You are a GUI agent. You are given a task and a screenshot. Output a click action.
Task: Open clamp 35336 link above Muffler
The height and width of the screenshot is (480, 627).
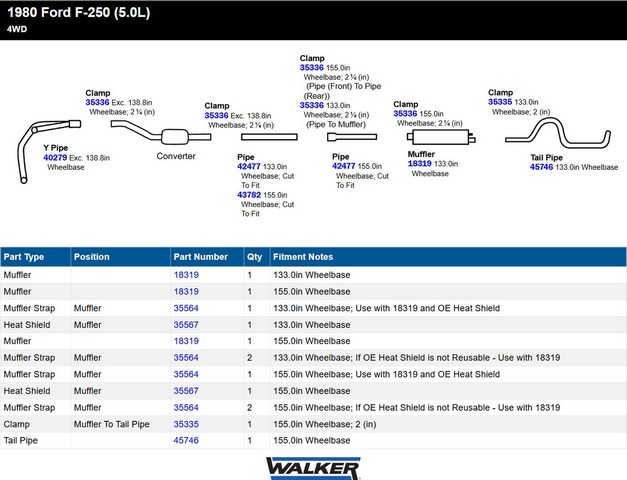tap(405, 114)
